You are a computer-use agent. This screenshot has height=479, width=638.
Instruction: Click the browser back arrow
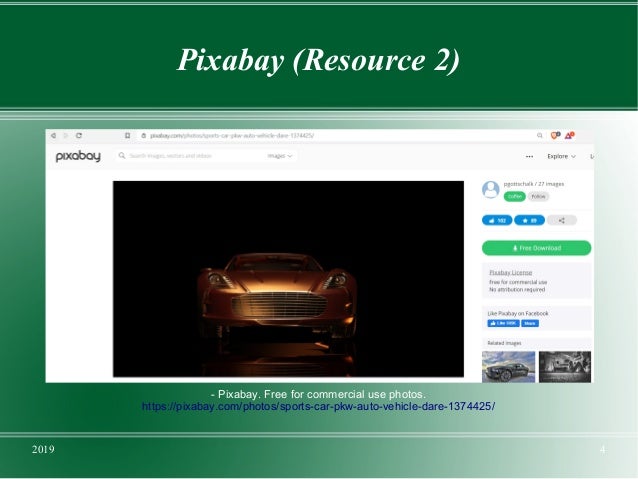click(53, 136)
